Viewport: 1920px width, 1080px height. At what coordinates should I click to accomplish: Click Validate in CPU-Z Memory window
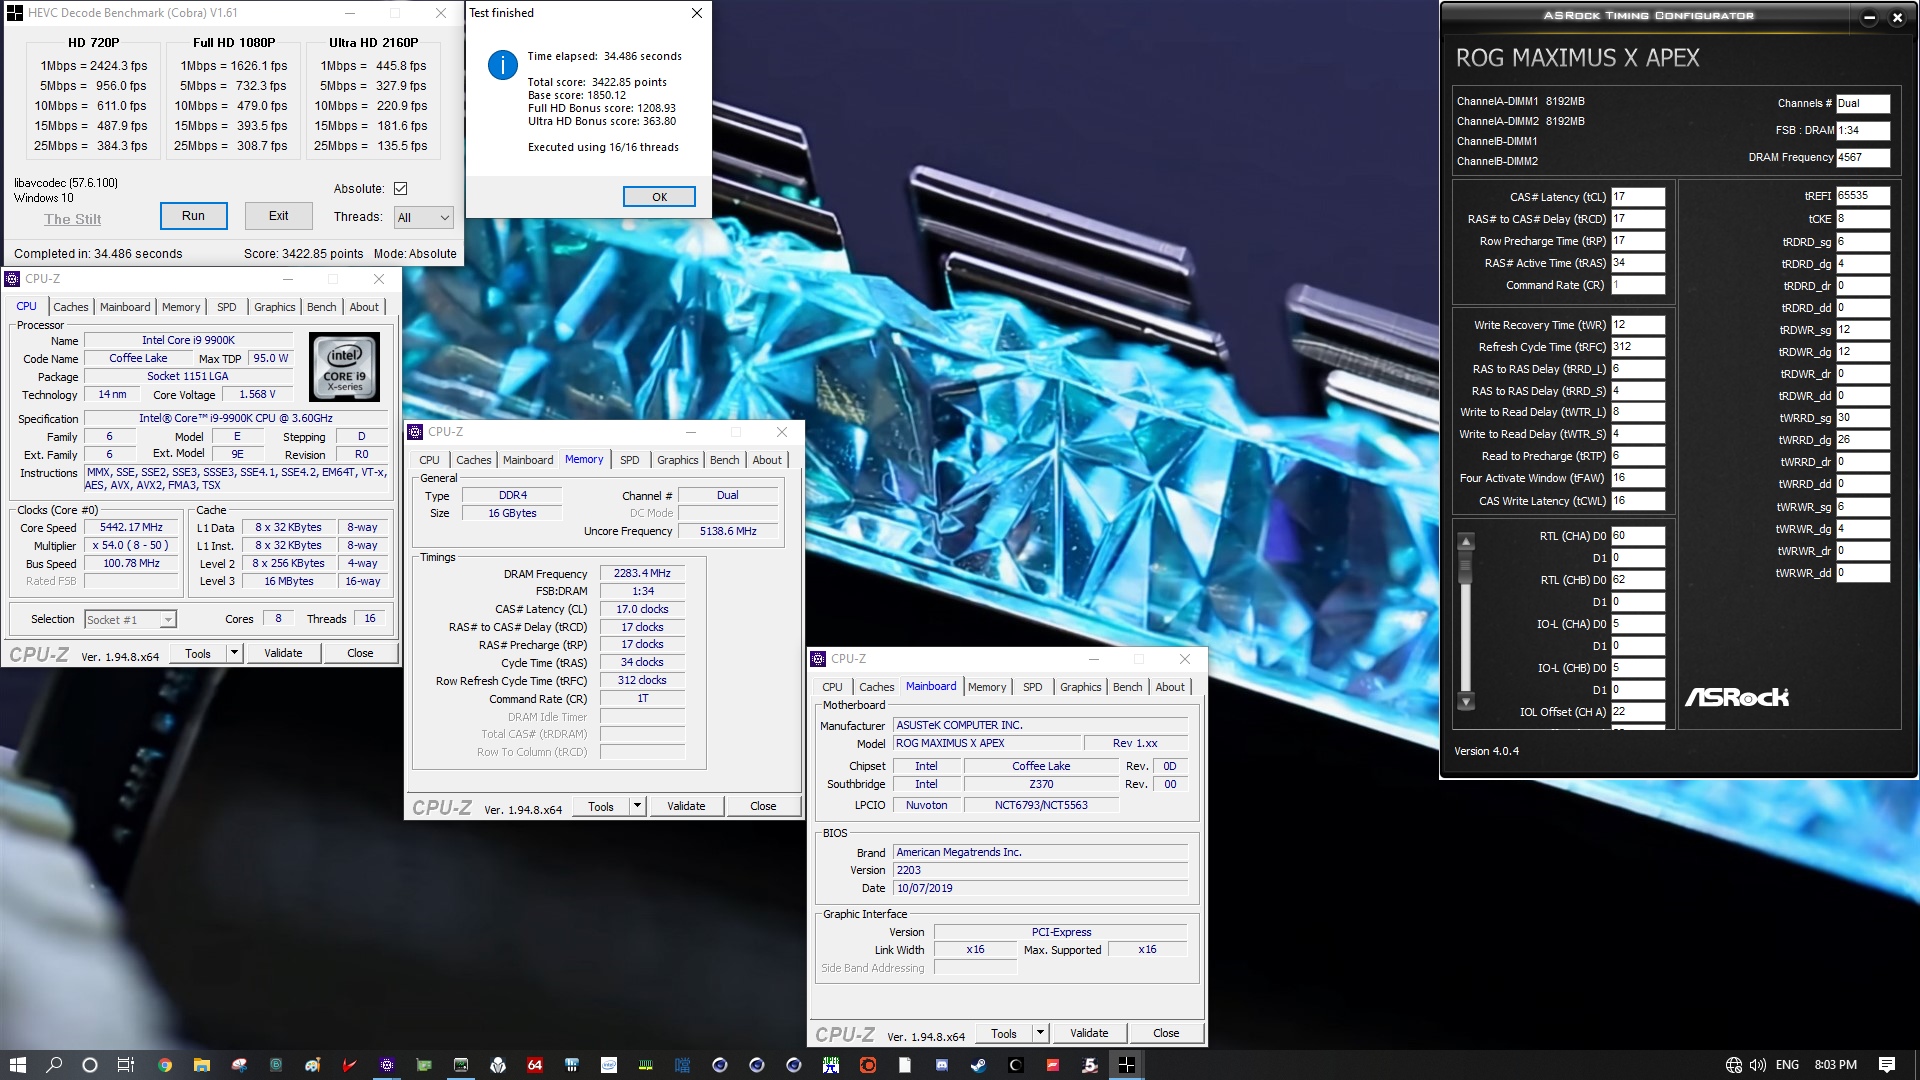click(x=686, y=806)
